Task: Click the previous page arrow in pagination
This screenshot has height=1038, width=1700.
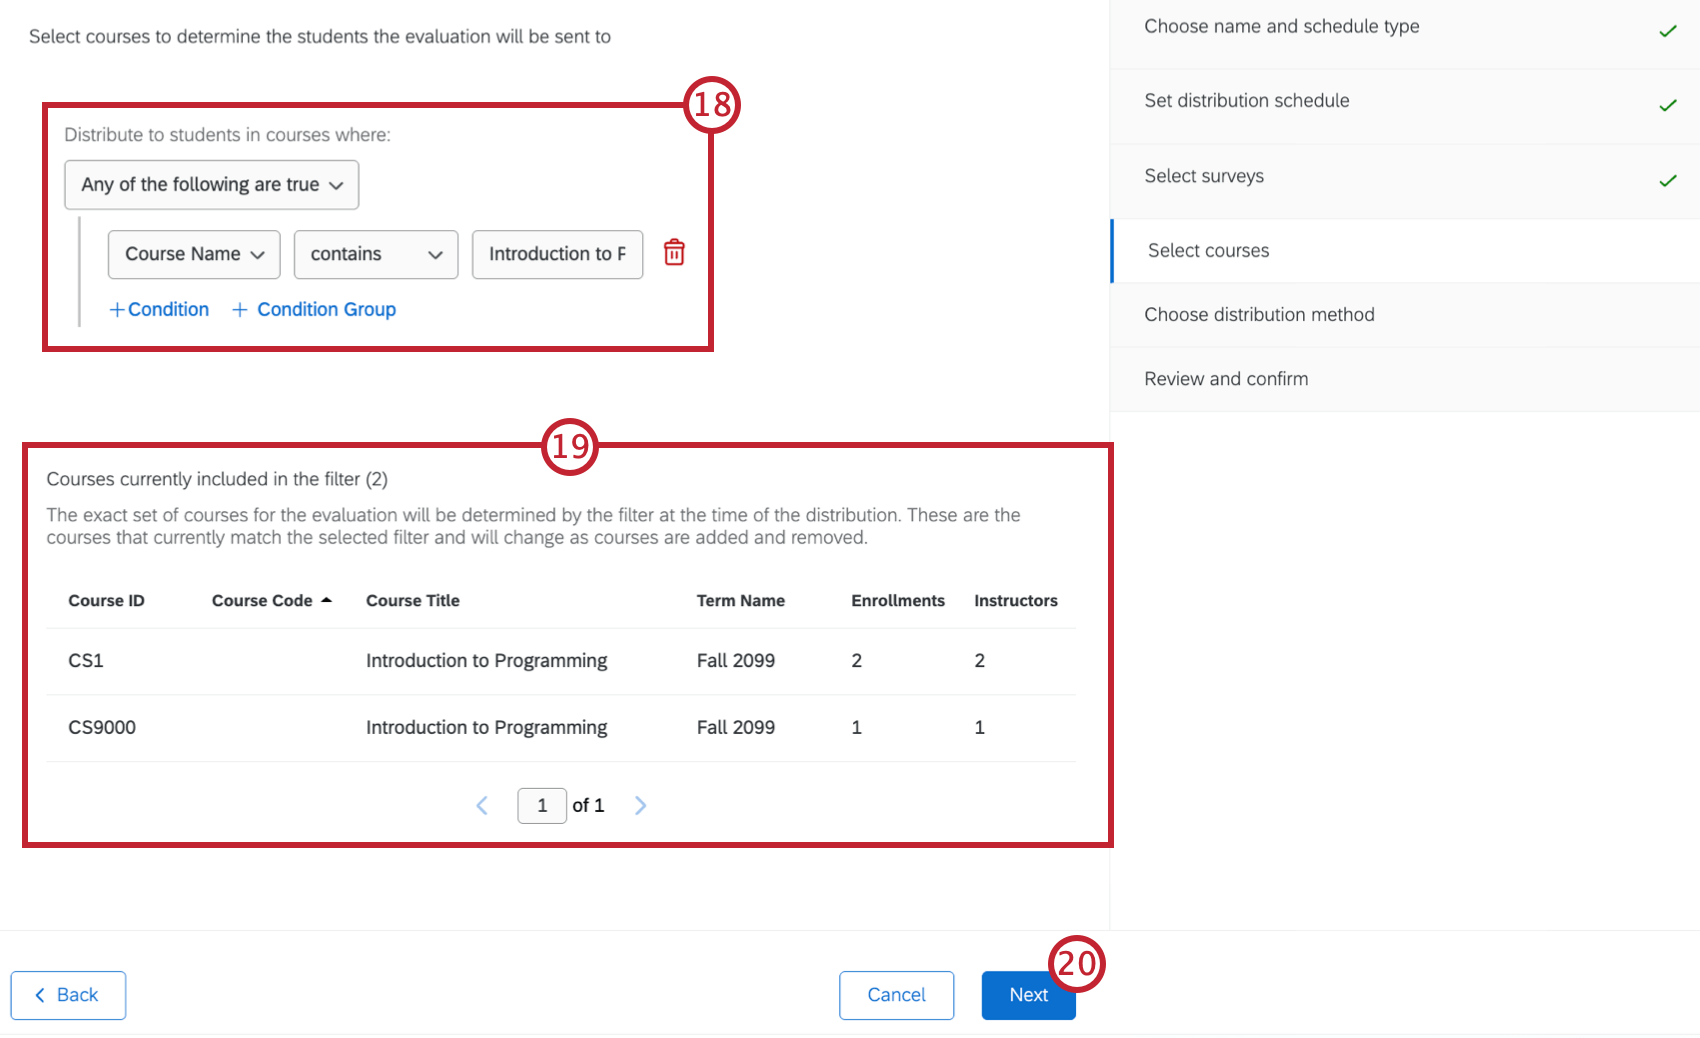Action: 482,805
